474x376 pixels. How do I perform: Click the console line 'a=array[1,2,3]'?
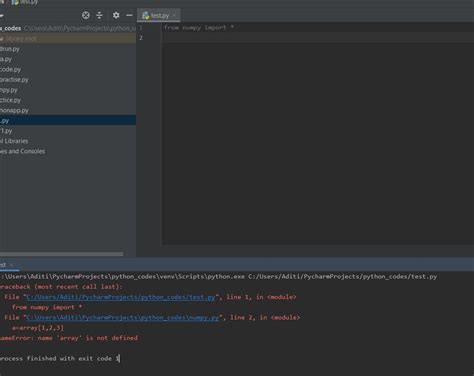[38, 328]
